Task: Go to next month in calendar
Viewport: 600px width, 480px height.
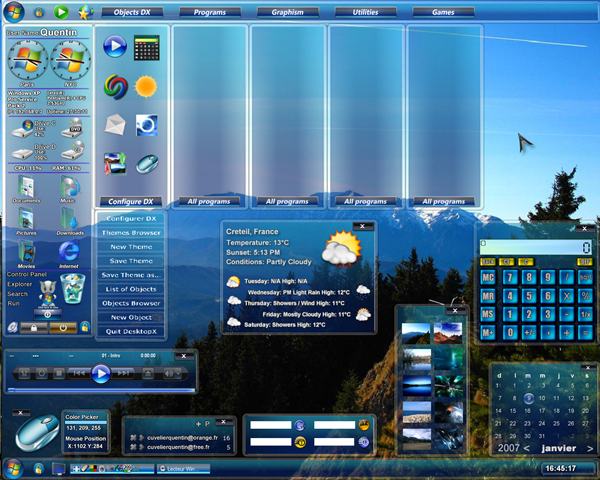Action: coord(590,448)
